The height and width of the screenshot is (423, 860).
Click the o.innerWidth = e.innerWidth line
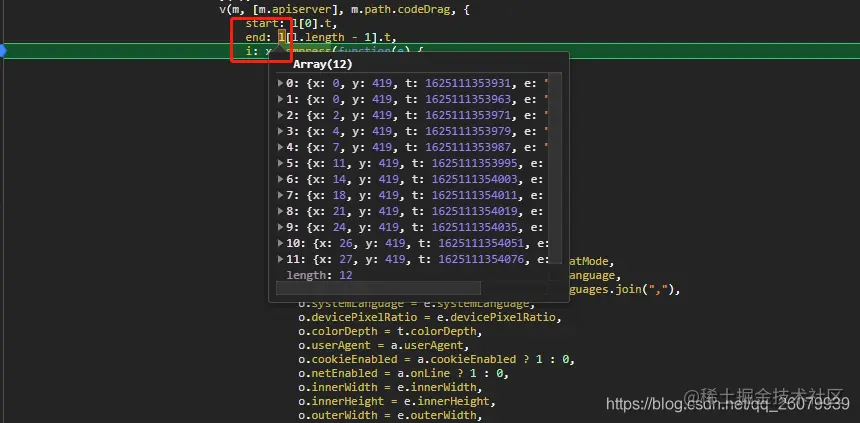coord(391,387)
